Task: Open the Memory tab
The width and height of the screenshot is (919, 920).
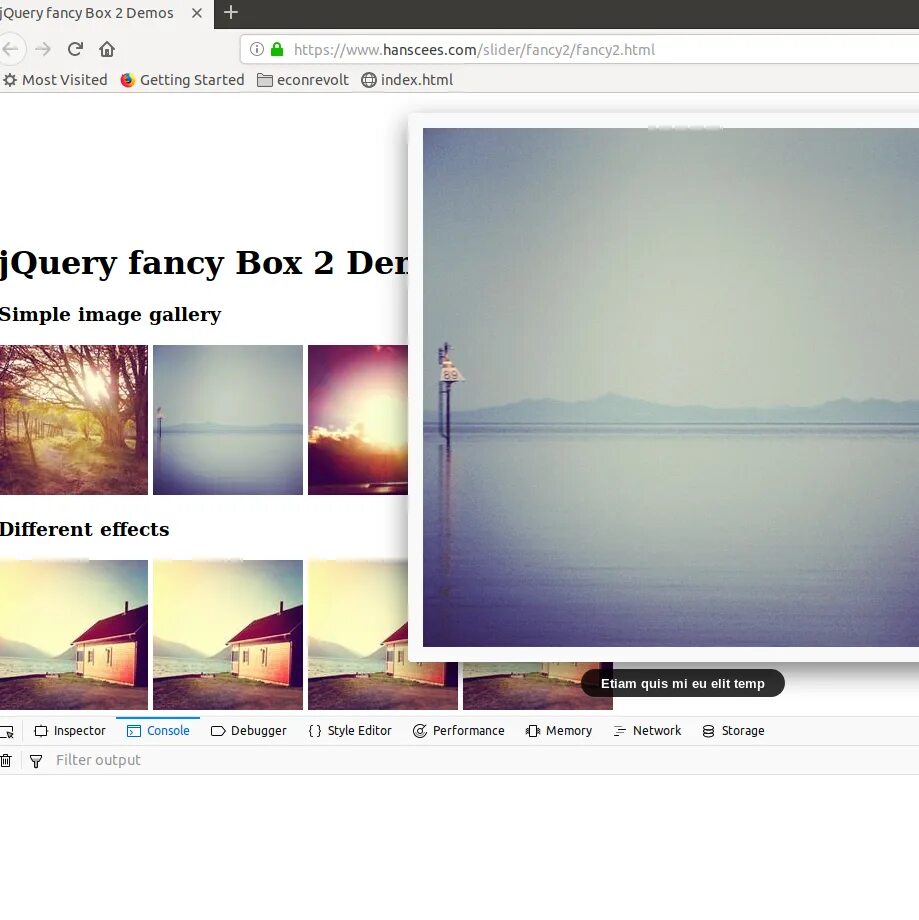Action: [558, 730]
